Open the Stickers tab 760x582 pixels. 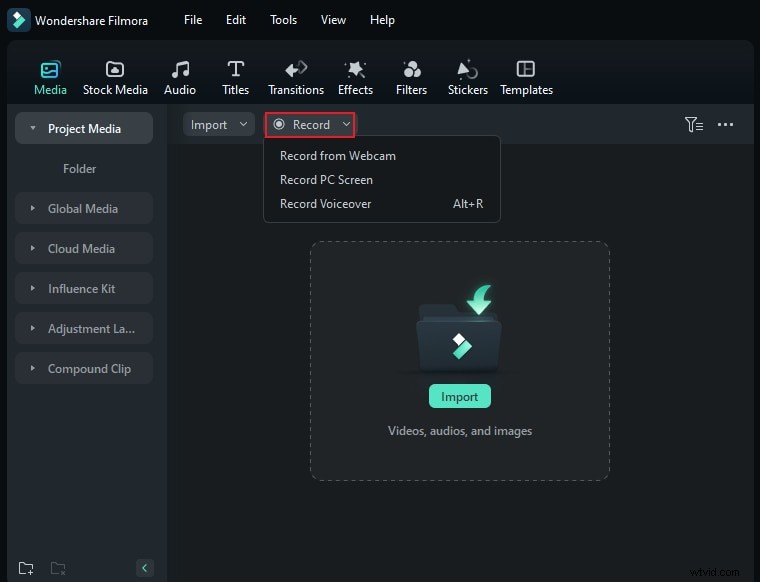click(x=468, y=78)
